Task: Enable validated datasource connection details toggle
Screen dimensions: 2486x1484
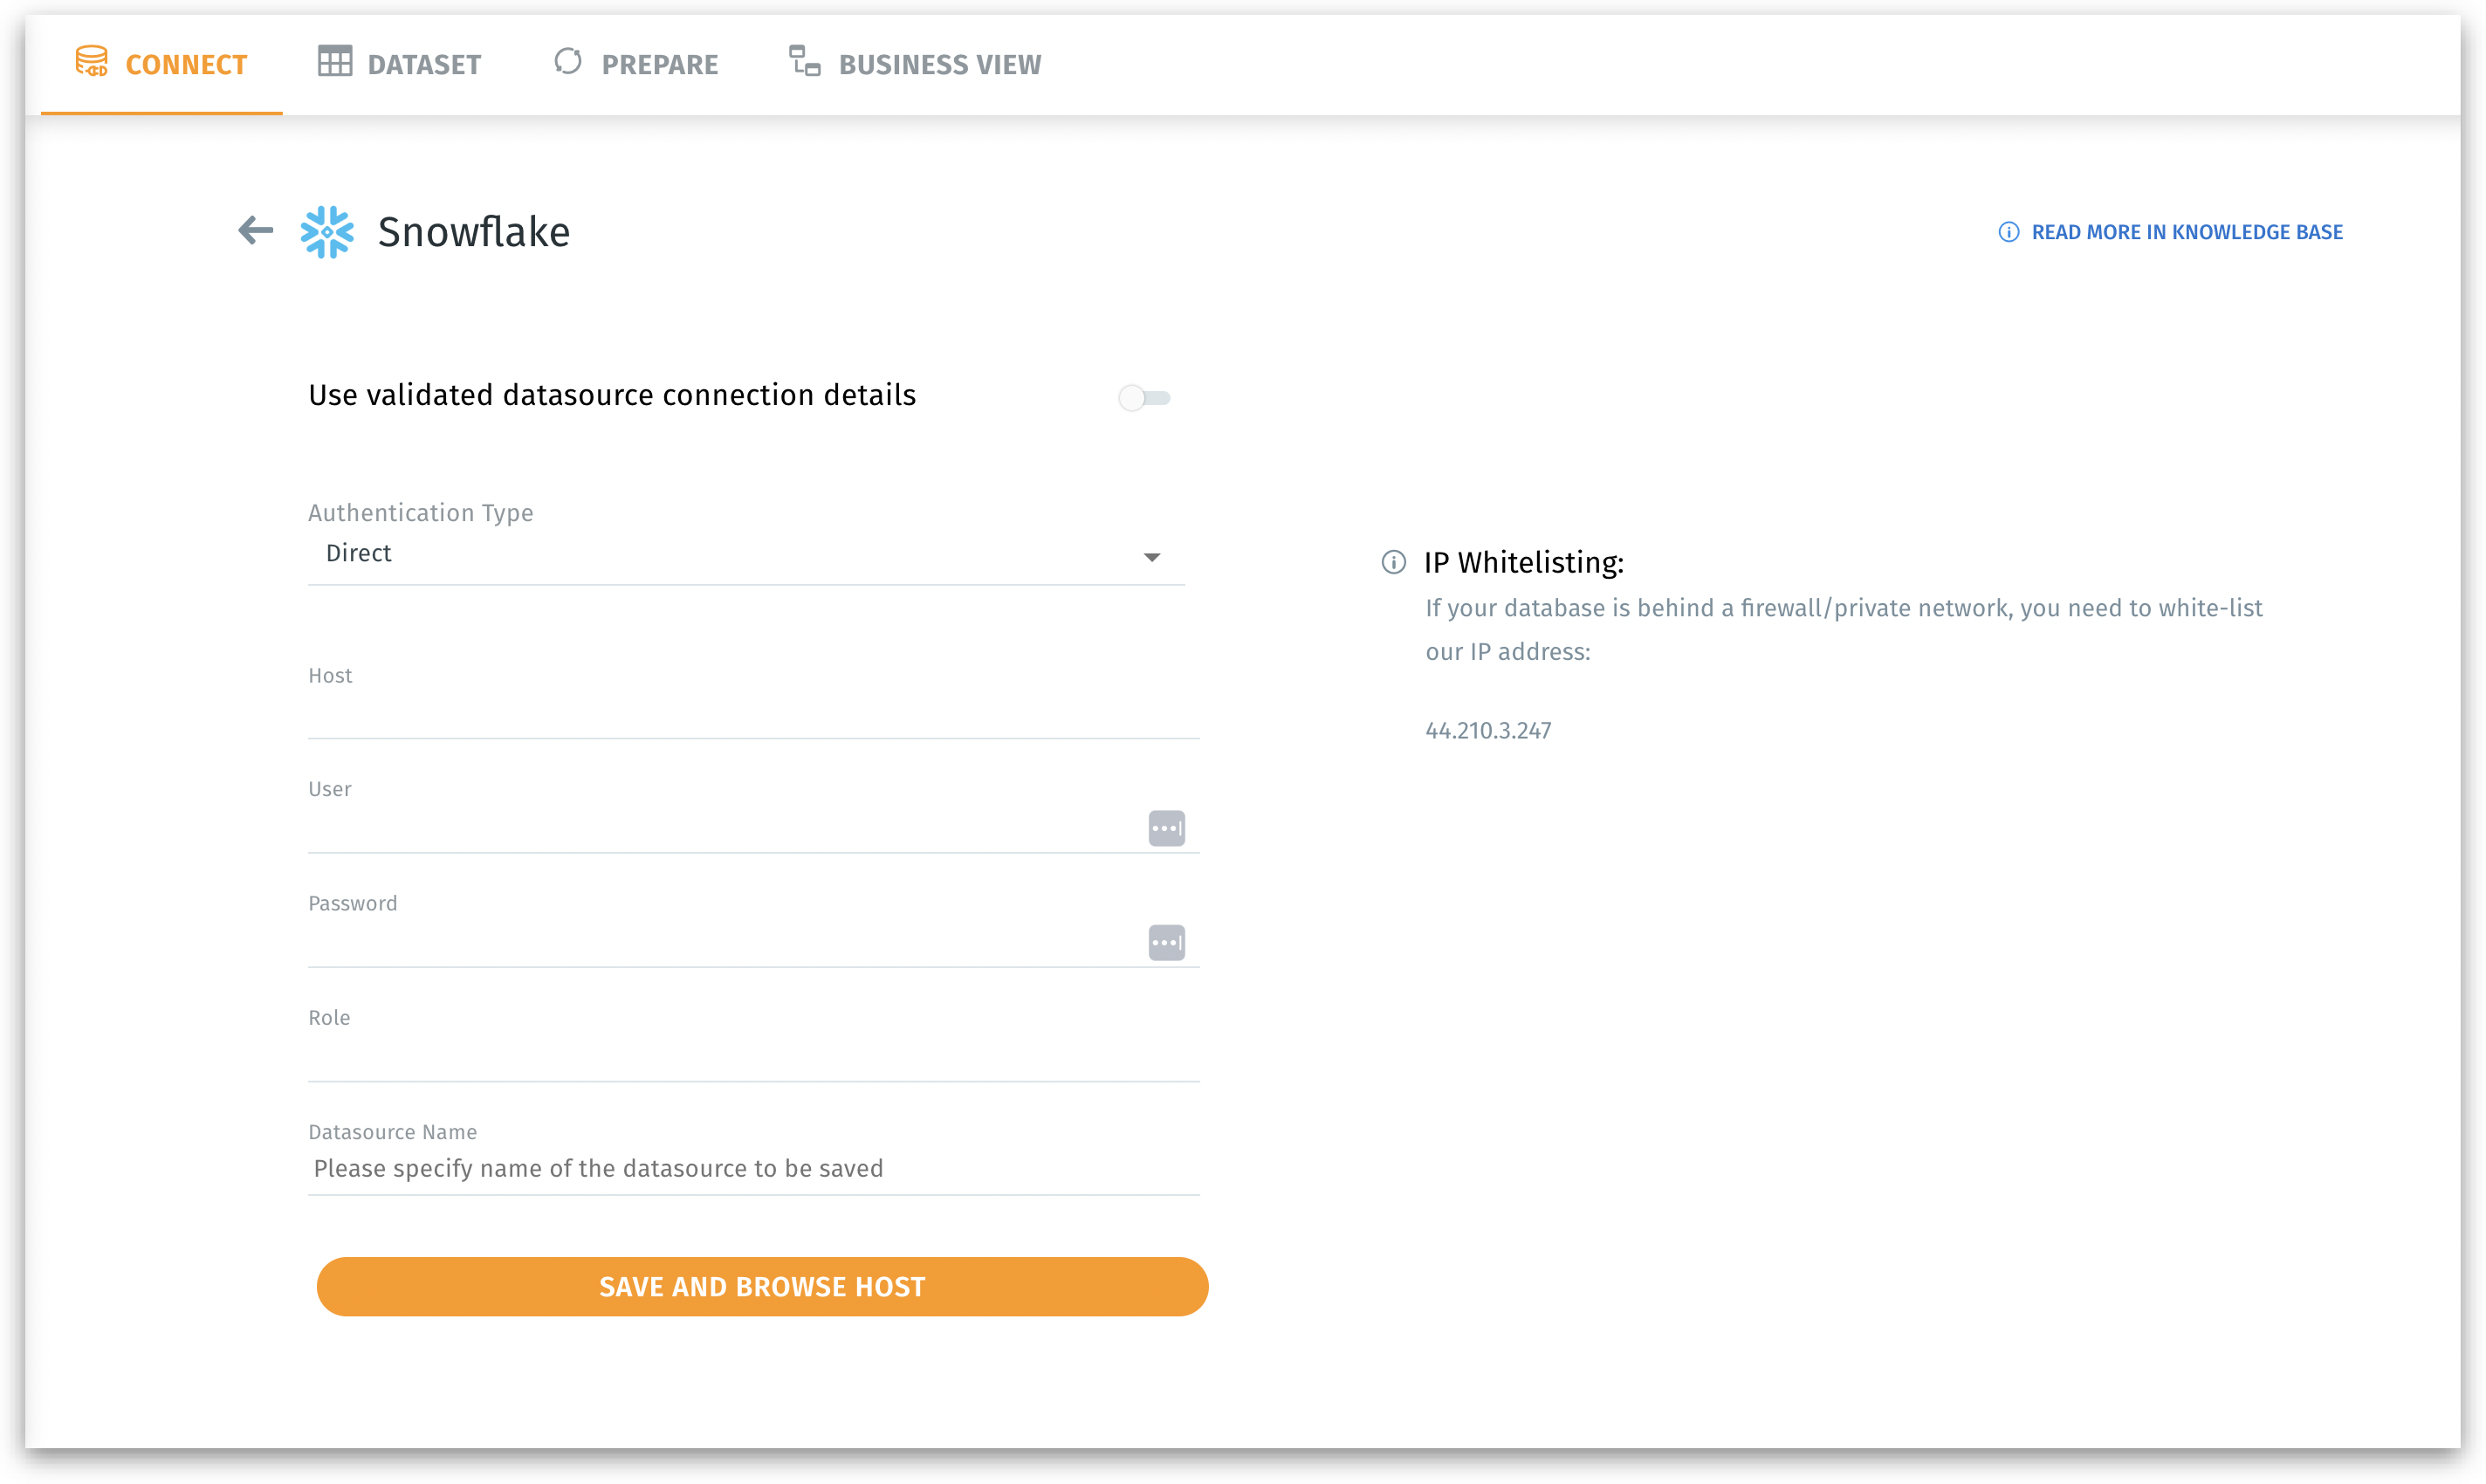Action: pos(1144,398)
